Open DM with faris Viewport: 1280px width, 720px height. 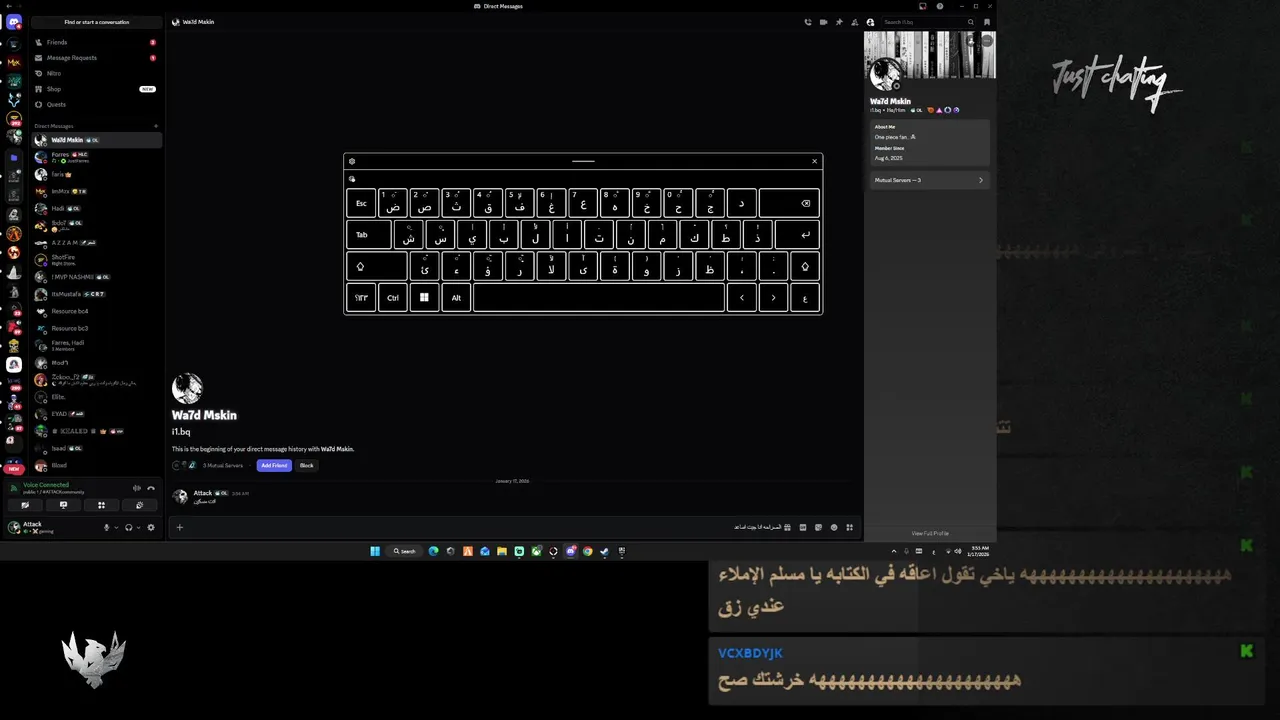[96, 174]
